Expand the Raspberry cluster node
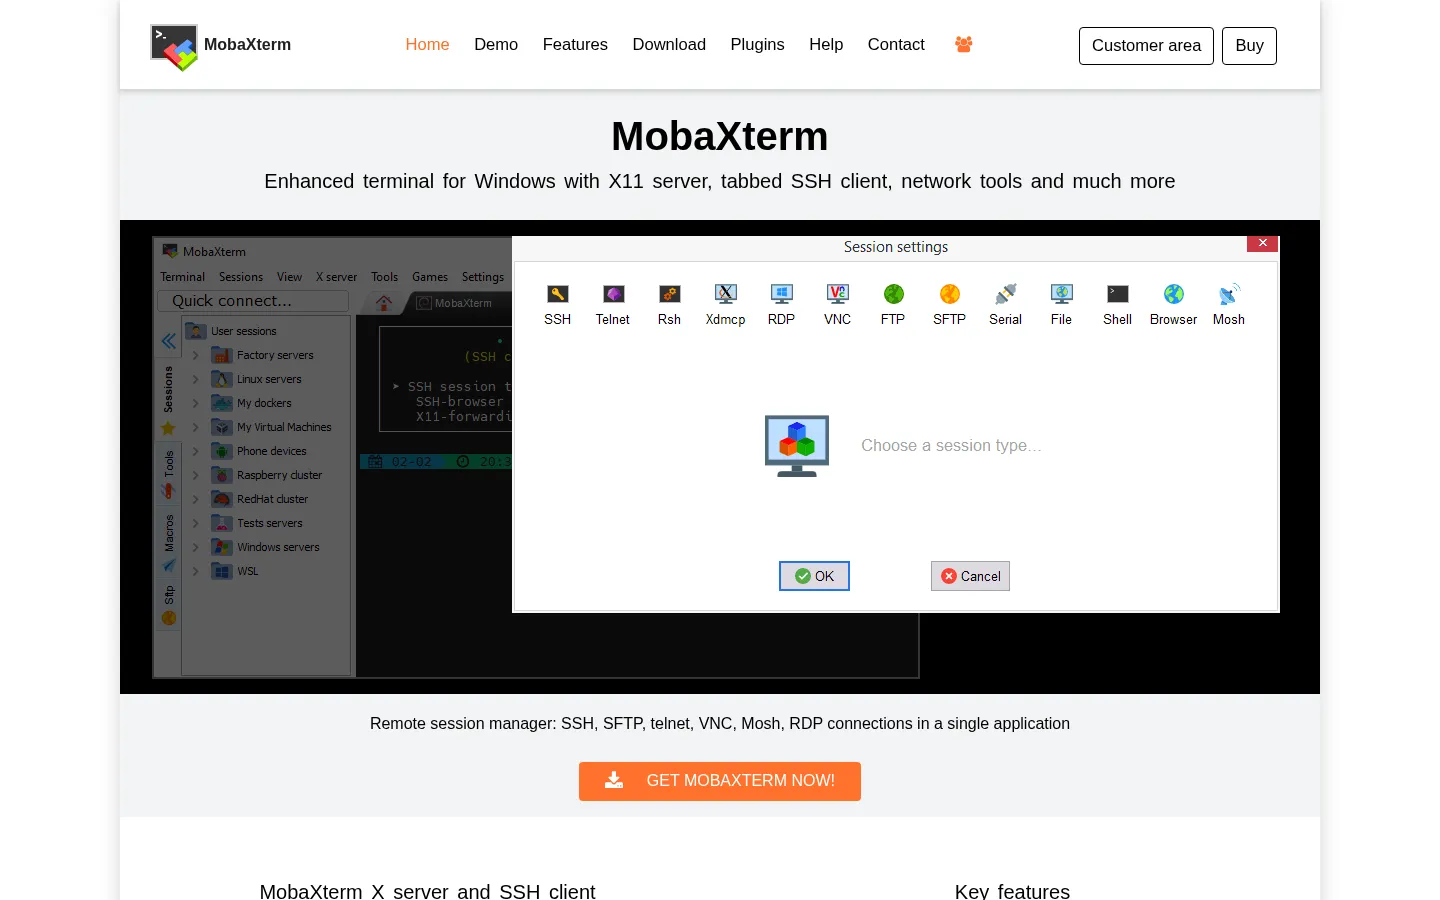1440x900 pixels. click(195, 475)
